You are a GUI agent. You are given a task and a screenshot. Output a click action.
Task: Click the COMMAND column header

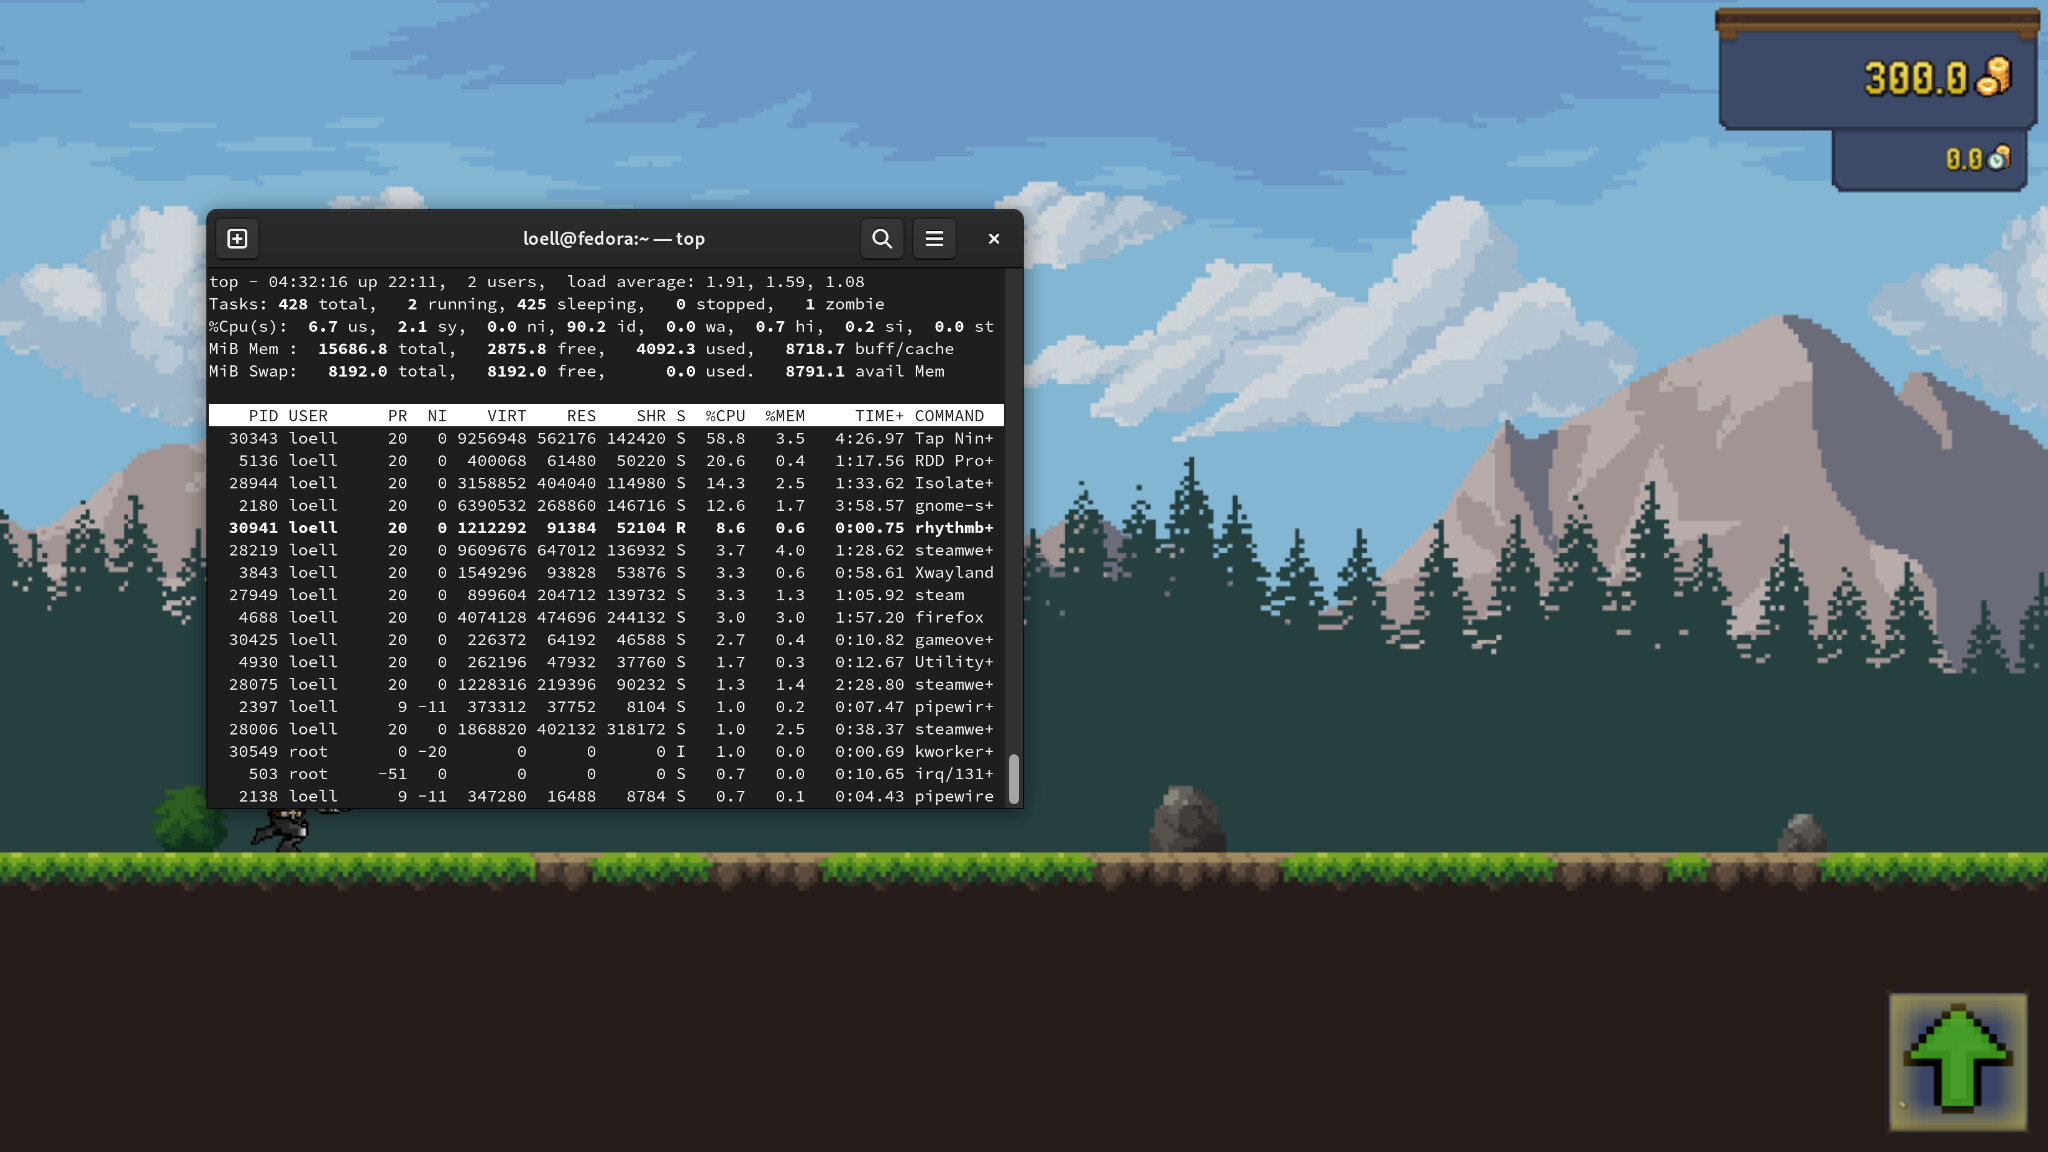point(948,416)
